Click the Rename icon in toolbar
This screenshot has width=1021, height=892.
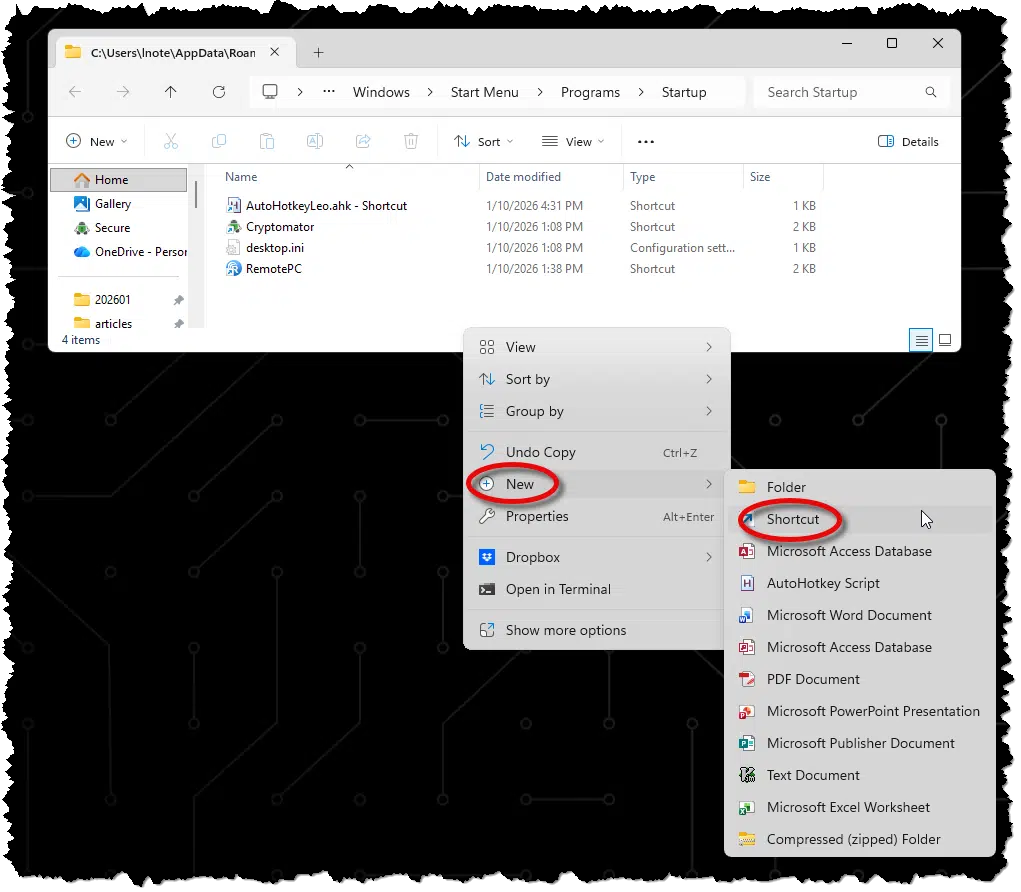(x=315, y=142)
